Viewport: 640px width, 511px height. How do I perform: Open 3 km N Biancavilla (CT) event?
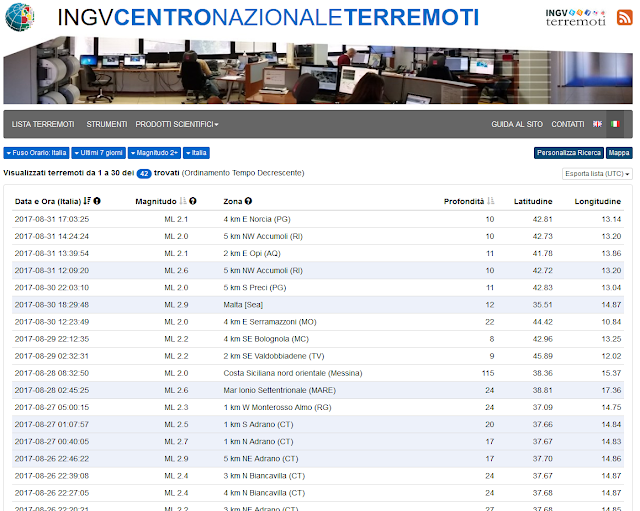[264, 476]
